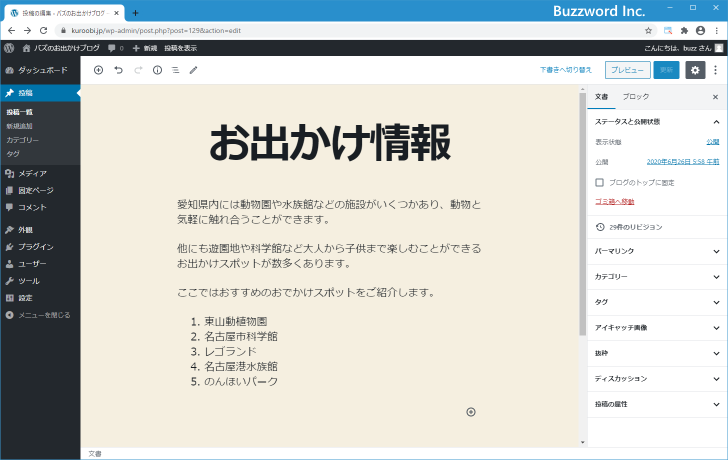Bookmark page with the star icon

[648, 31]
